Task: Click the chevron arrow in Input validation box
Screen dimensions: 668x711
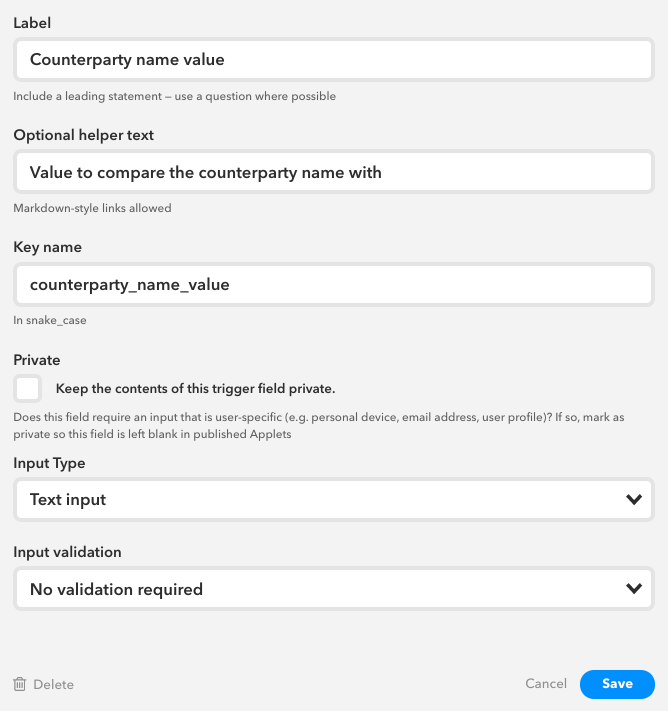Action: (634, 589)
